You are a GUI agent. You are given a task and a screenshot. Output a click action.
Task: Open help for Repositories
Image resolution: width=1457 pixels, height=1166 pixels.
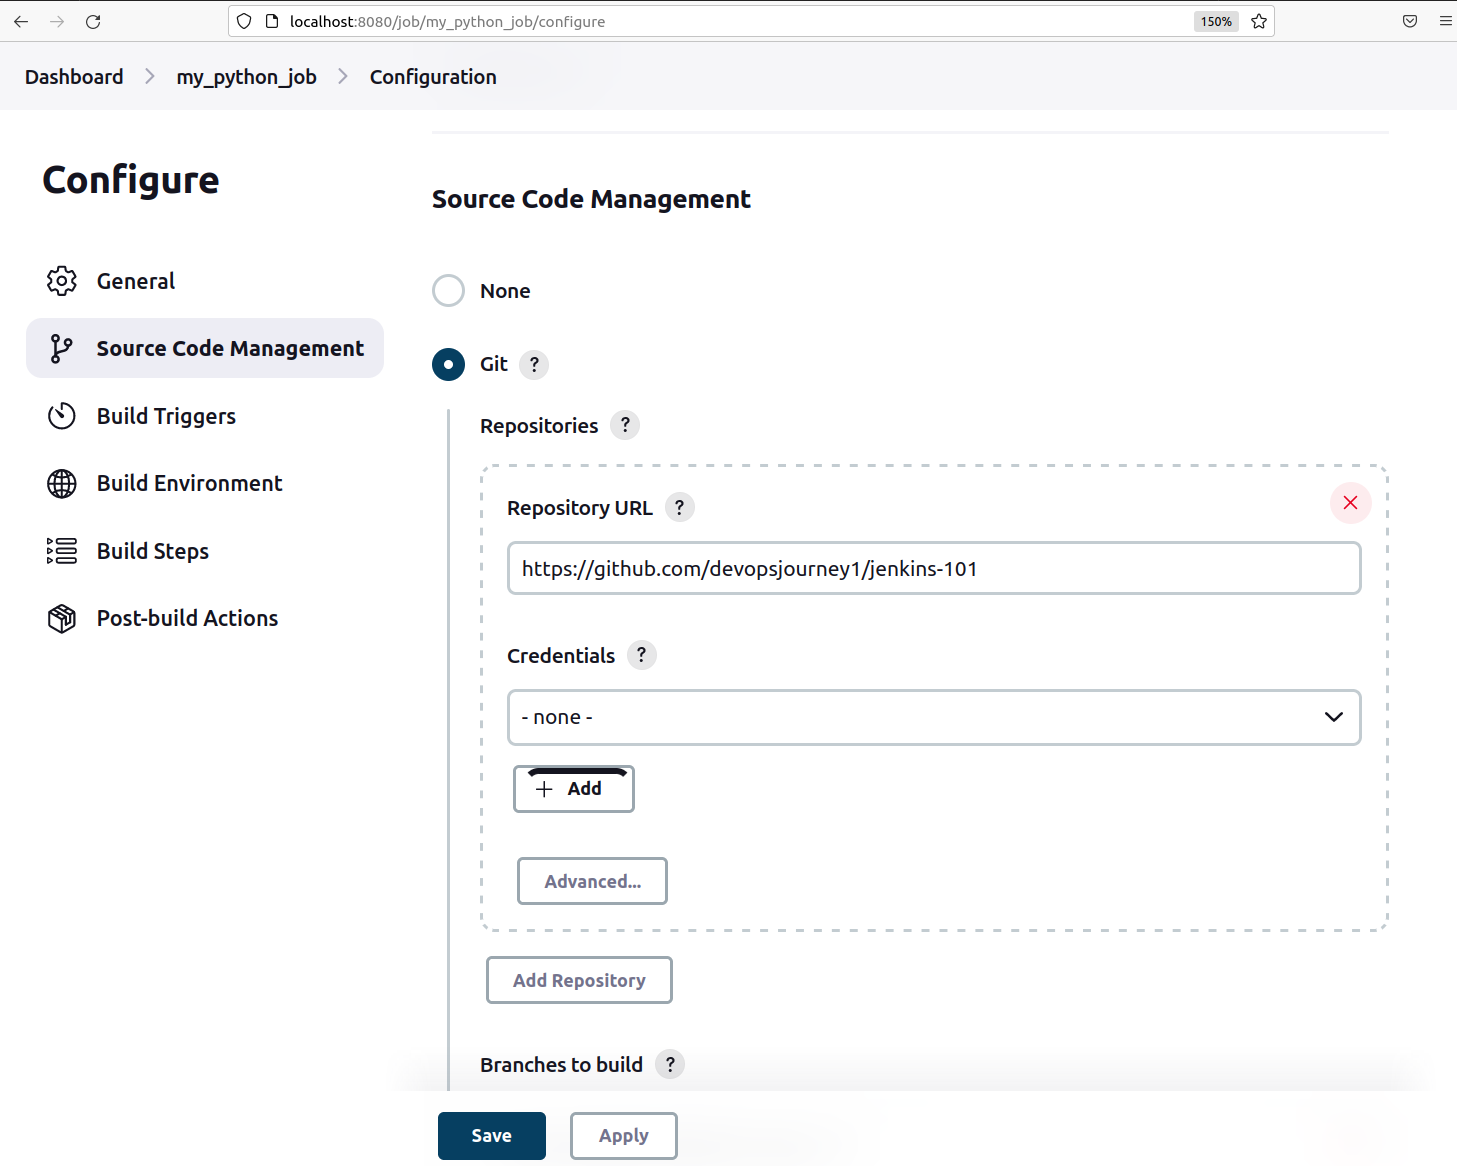point(625,425)
